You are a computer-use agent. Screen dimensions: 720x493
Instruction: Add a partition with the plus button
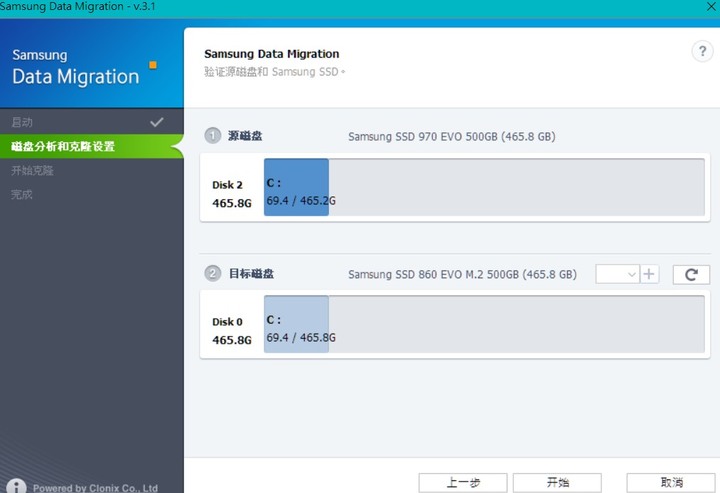pos(649,274)
